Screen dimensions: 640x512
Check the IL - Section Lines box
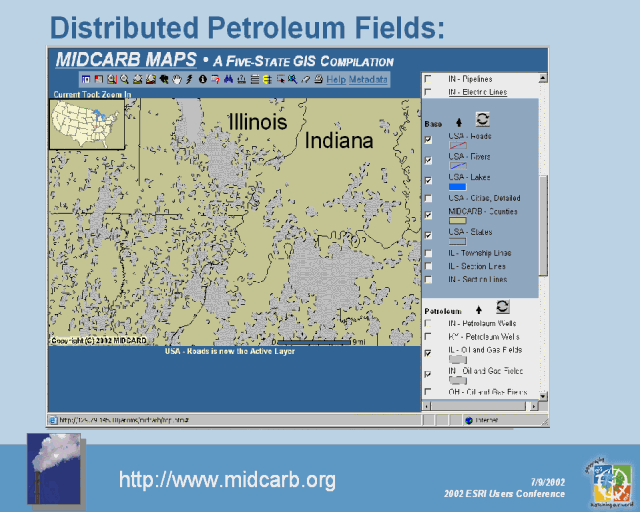pyautogui.click(x=428, y=266)
